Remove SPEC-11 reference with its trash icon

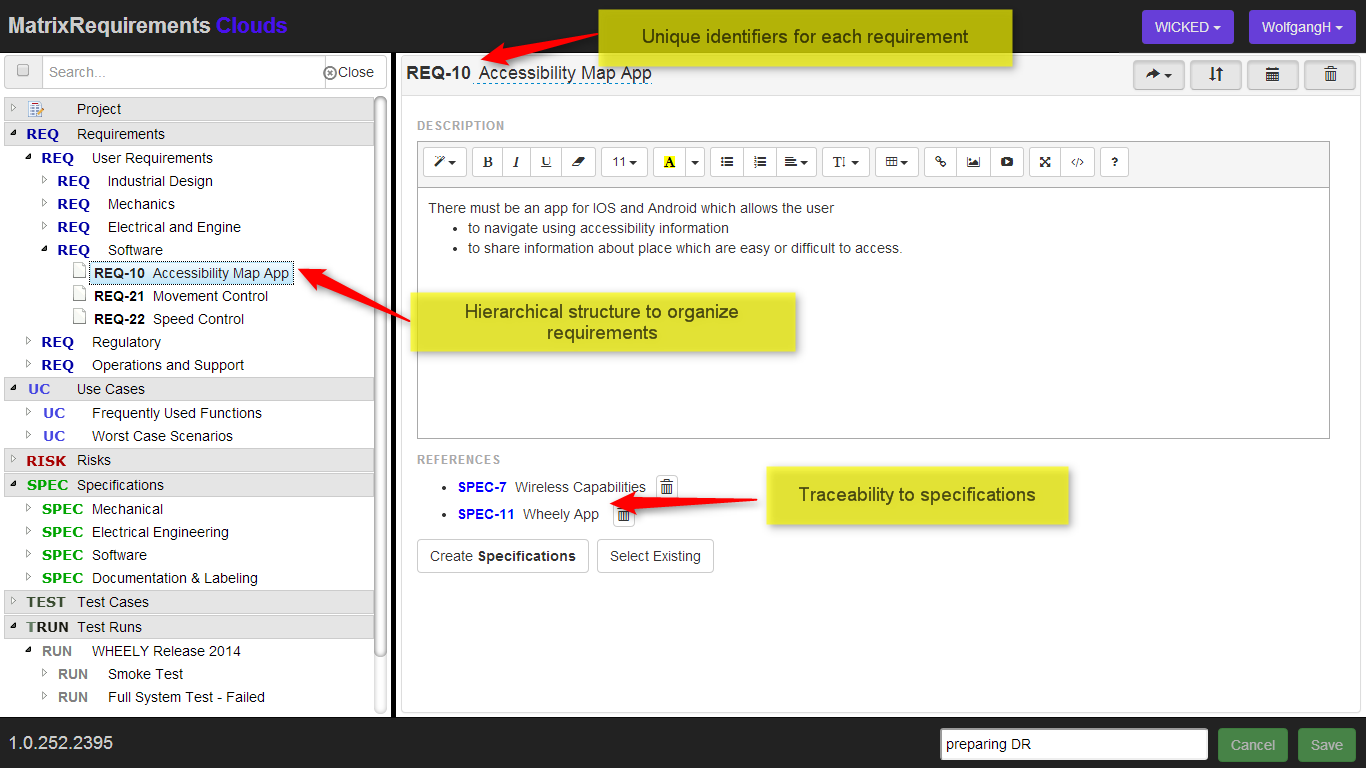(623, 515)
